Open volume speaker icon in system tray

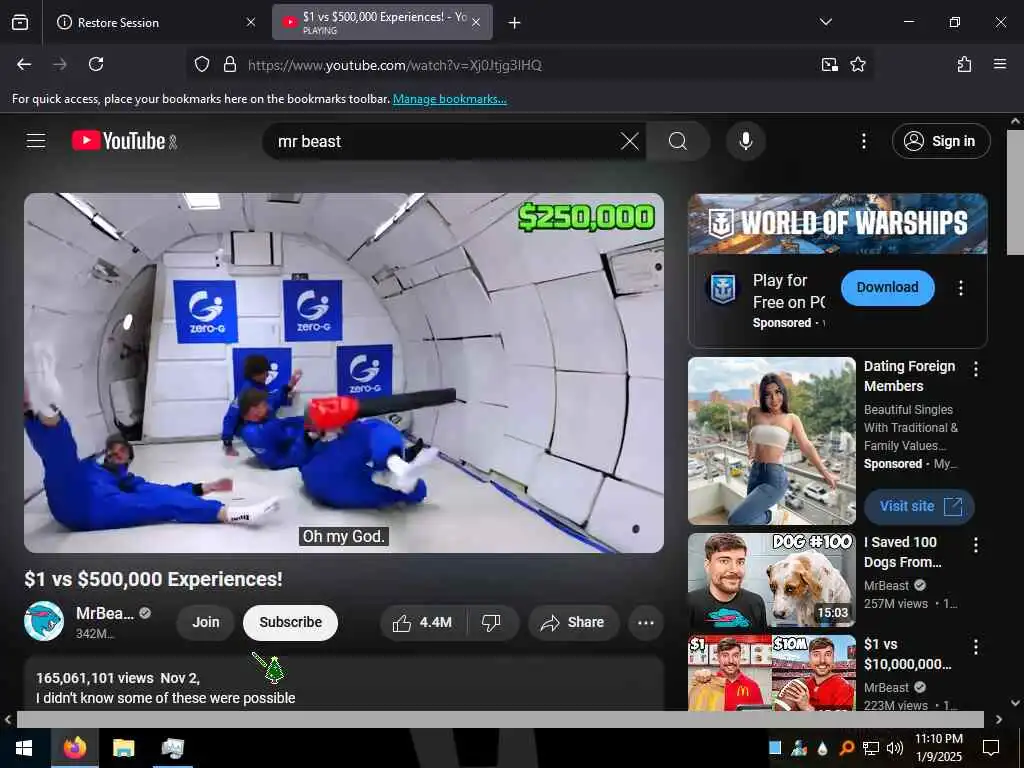click(894, 748)
